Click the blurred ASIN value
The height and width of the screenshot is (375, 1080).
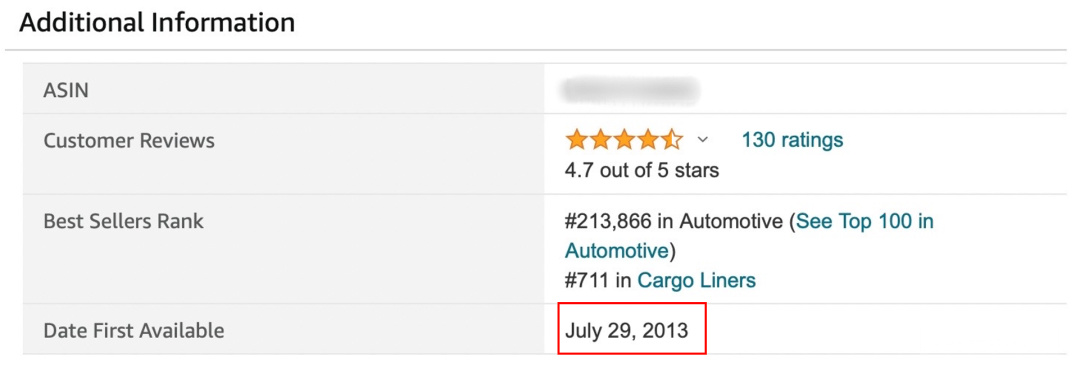click(630, 90)
